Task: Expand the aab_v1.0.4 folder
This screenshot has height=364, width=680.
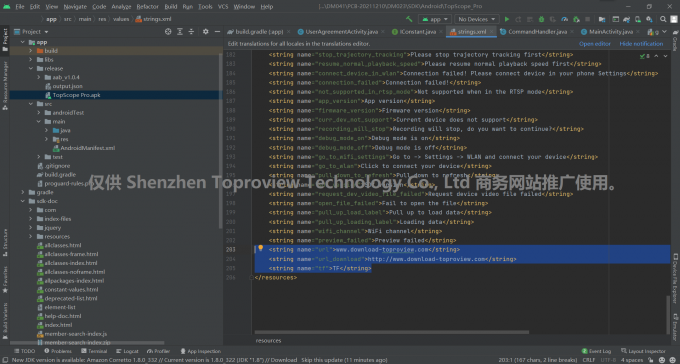Action: pyautogui.click(x=39, y=77)
